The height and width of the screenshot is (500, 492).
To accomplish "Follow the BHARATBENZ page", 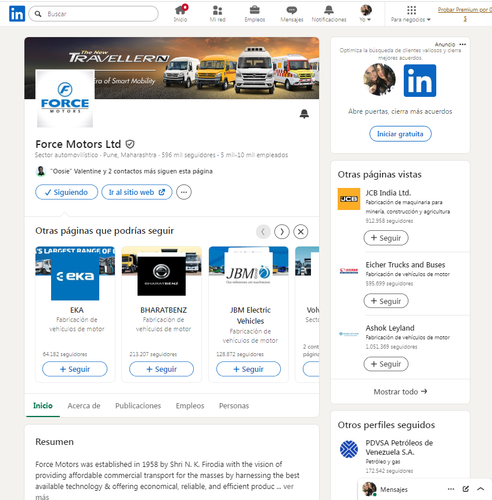I will point(161,369).
